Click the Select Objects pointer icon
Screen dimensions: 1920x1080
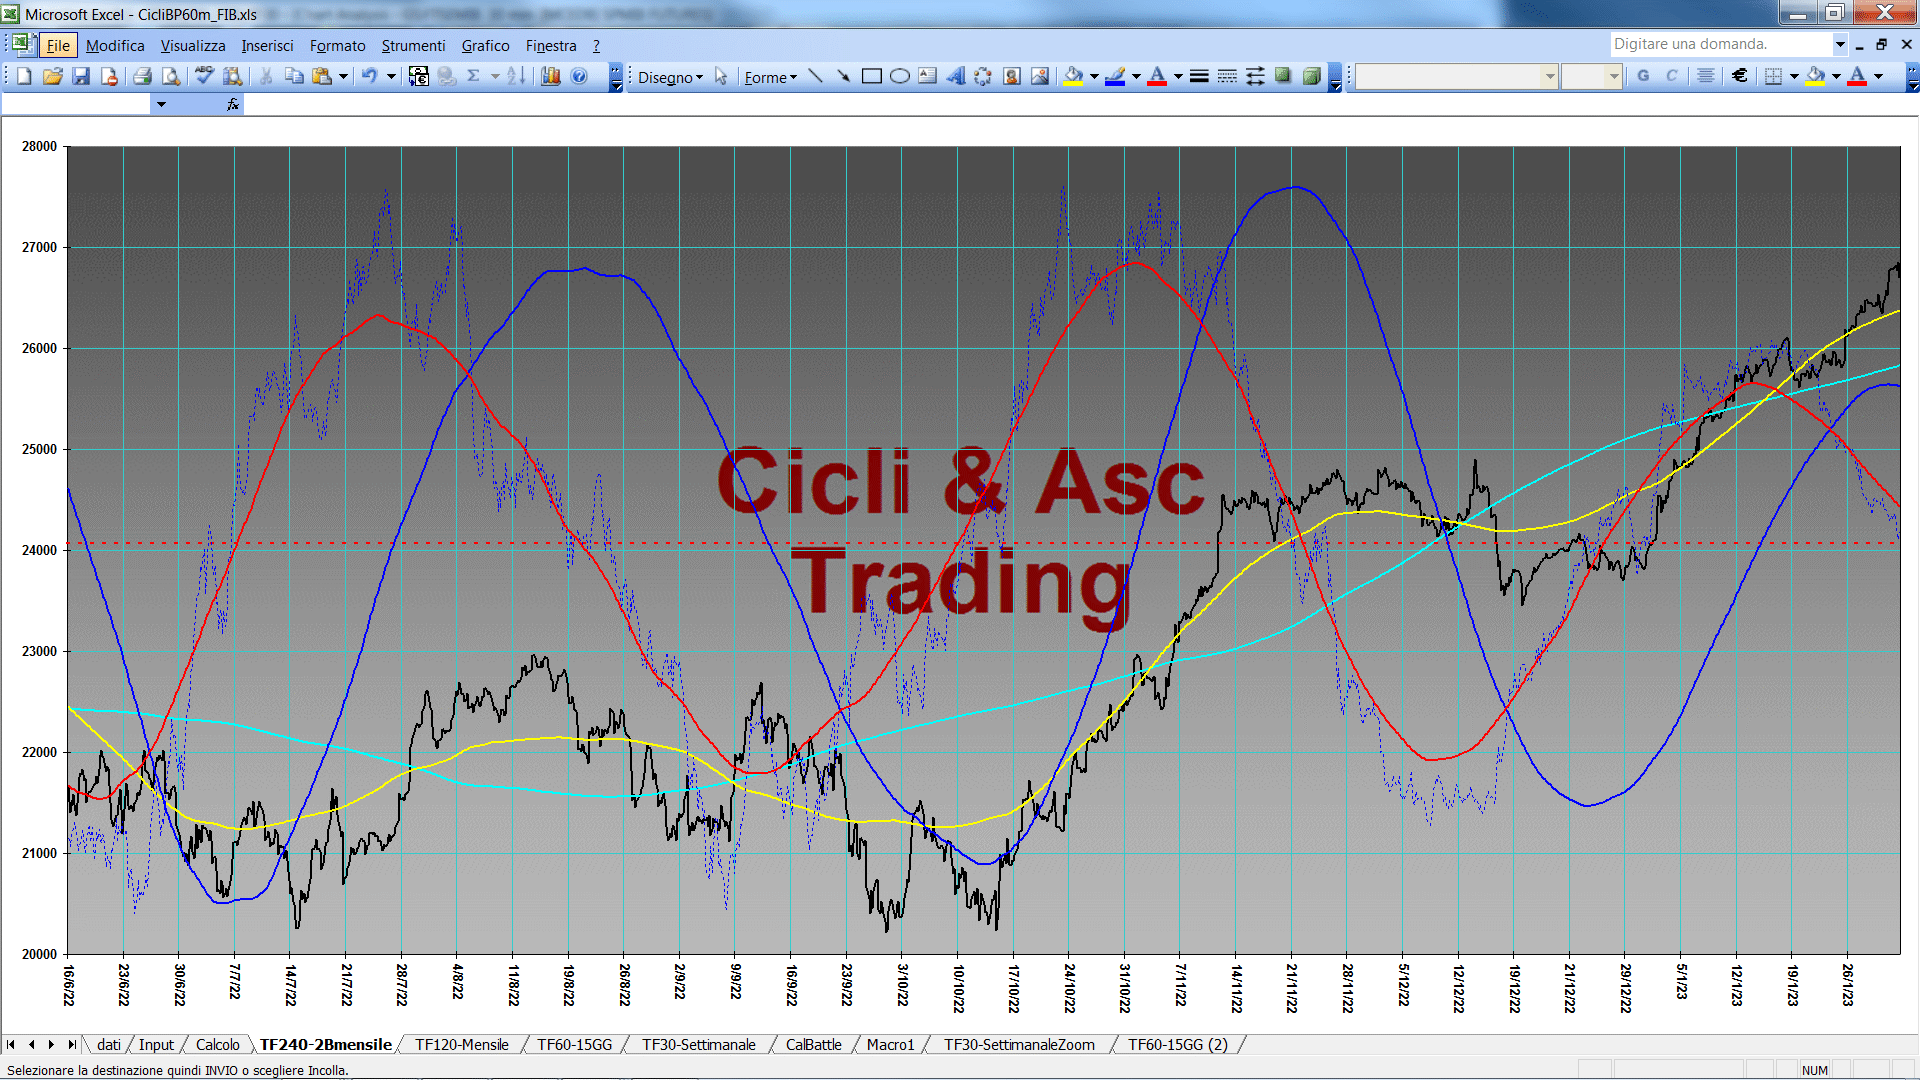(x=721, y=77)
